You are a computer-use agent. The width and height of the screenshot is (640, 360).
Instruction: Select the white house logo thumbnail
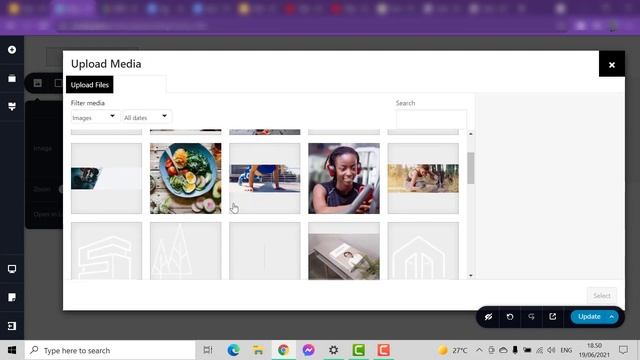[x=423, y=251]
